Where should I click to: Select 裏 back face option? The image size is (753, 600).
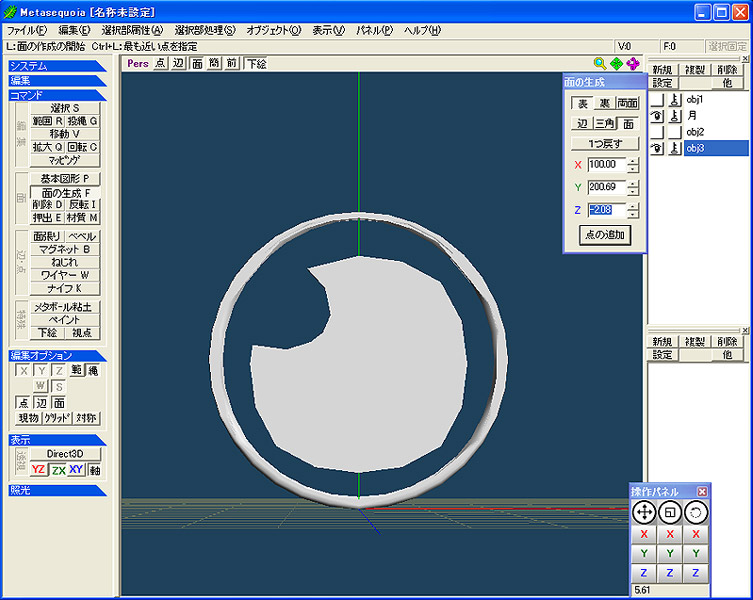[x=605, y=103]
